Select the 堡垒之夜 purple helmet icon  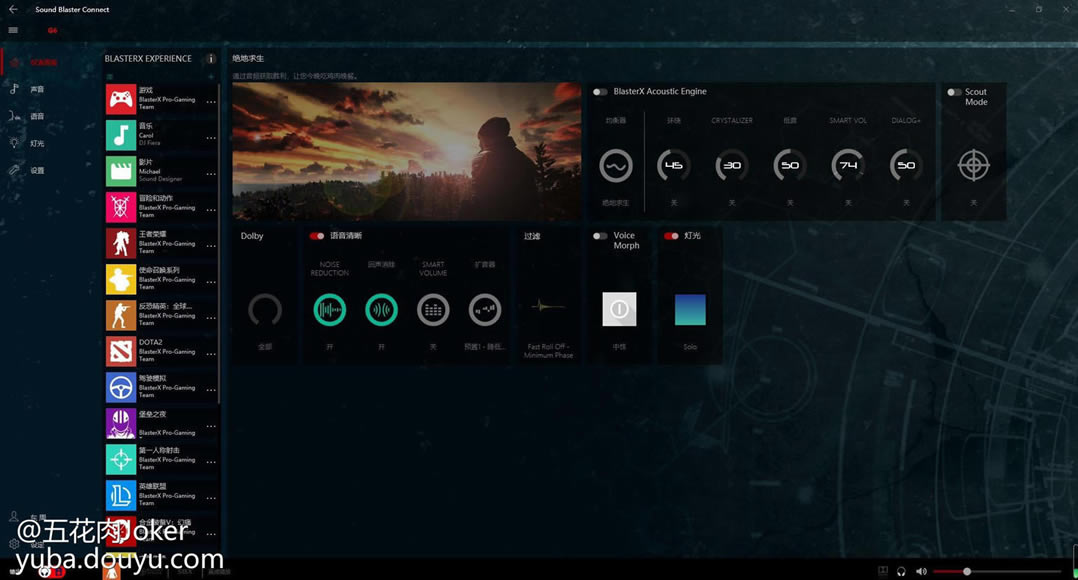point(120,423)
